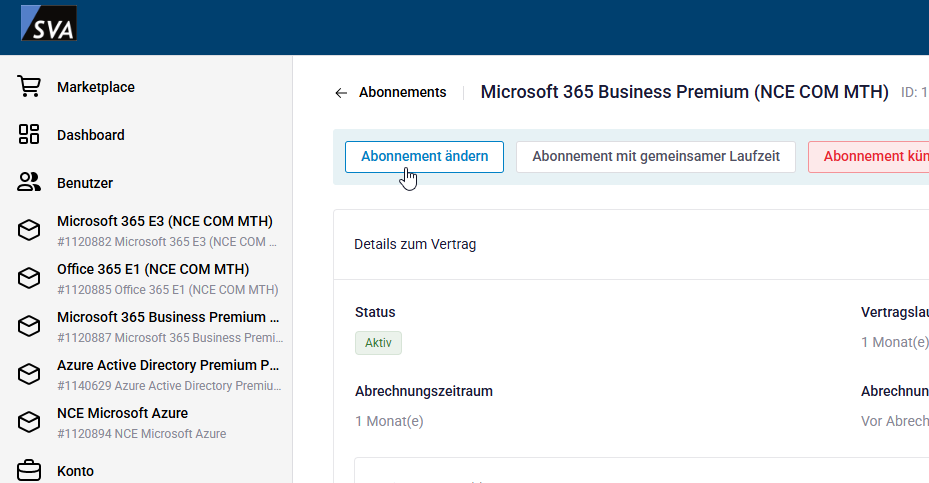Click the box icon for Microsoft 365 E3
The image size is (929, 483).
pos(29,230)
